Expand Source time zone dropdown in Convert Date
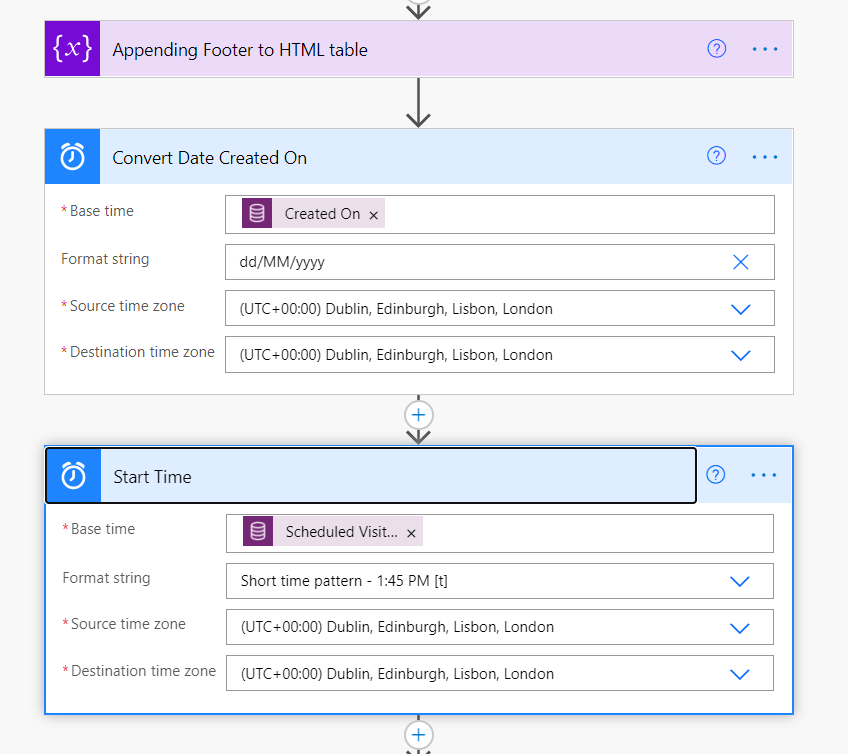 740,309
